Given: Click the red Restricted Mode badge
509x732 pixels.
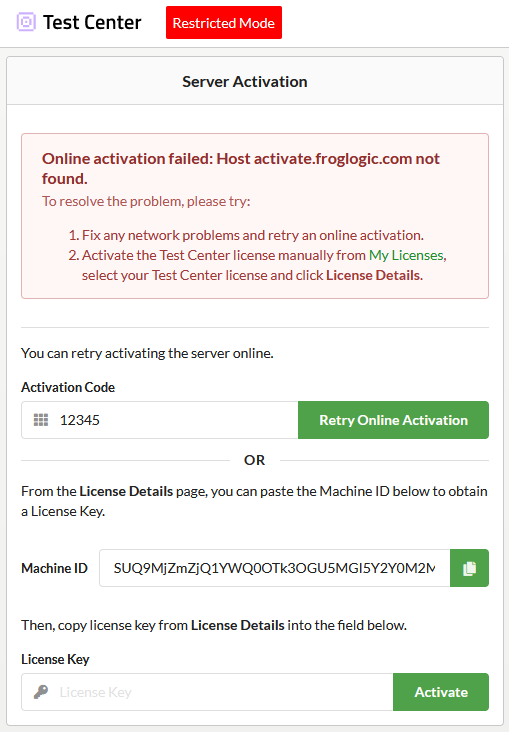Looking at the screenshot, I should 224,22.
